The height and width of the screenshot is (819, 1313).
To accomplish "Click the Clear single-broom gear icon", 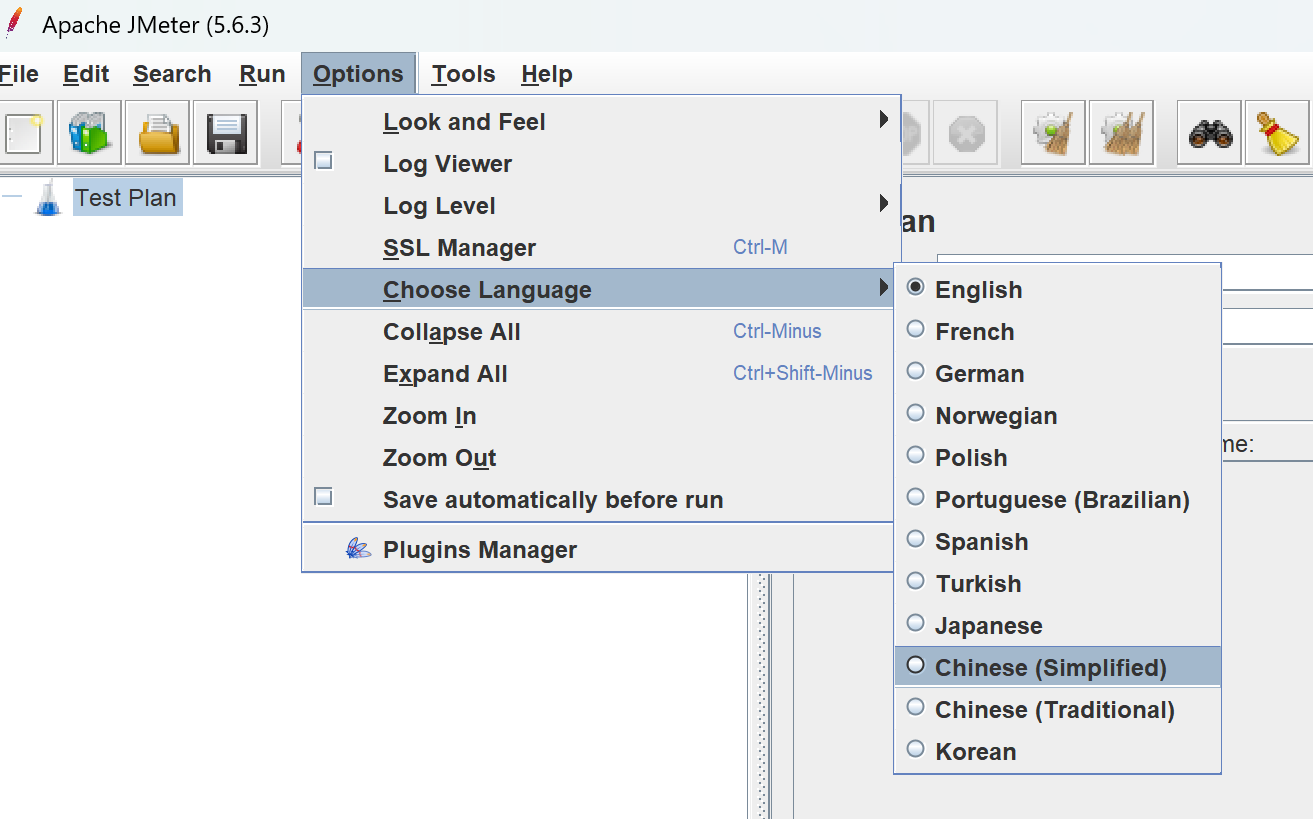I will [1053, 132].
